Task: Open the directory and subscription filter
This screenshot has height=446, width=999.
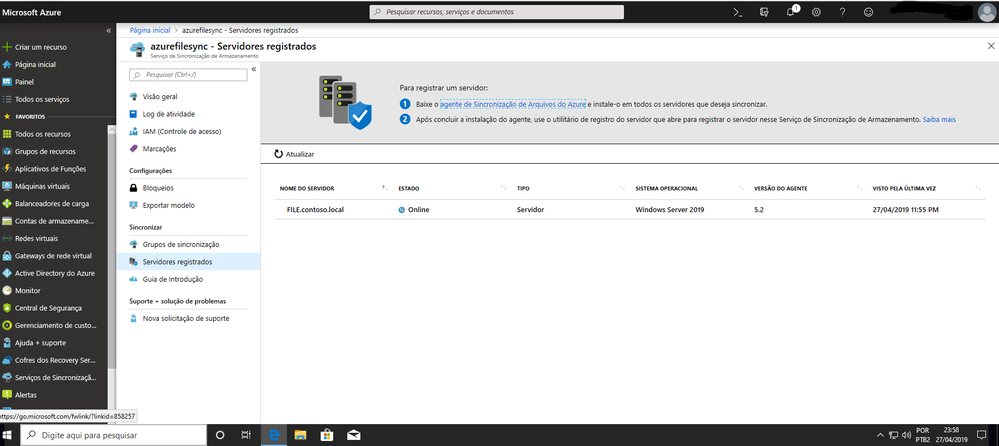Action: pyautogui.click(x=765, y=12)
